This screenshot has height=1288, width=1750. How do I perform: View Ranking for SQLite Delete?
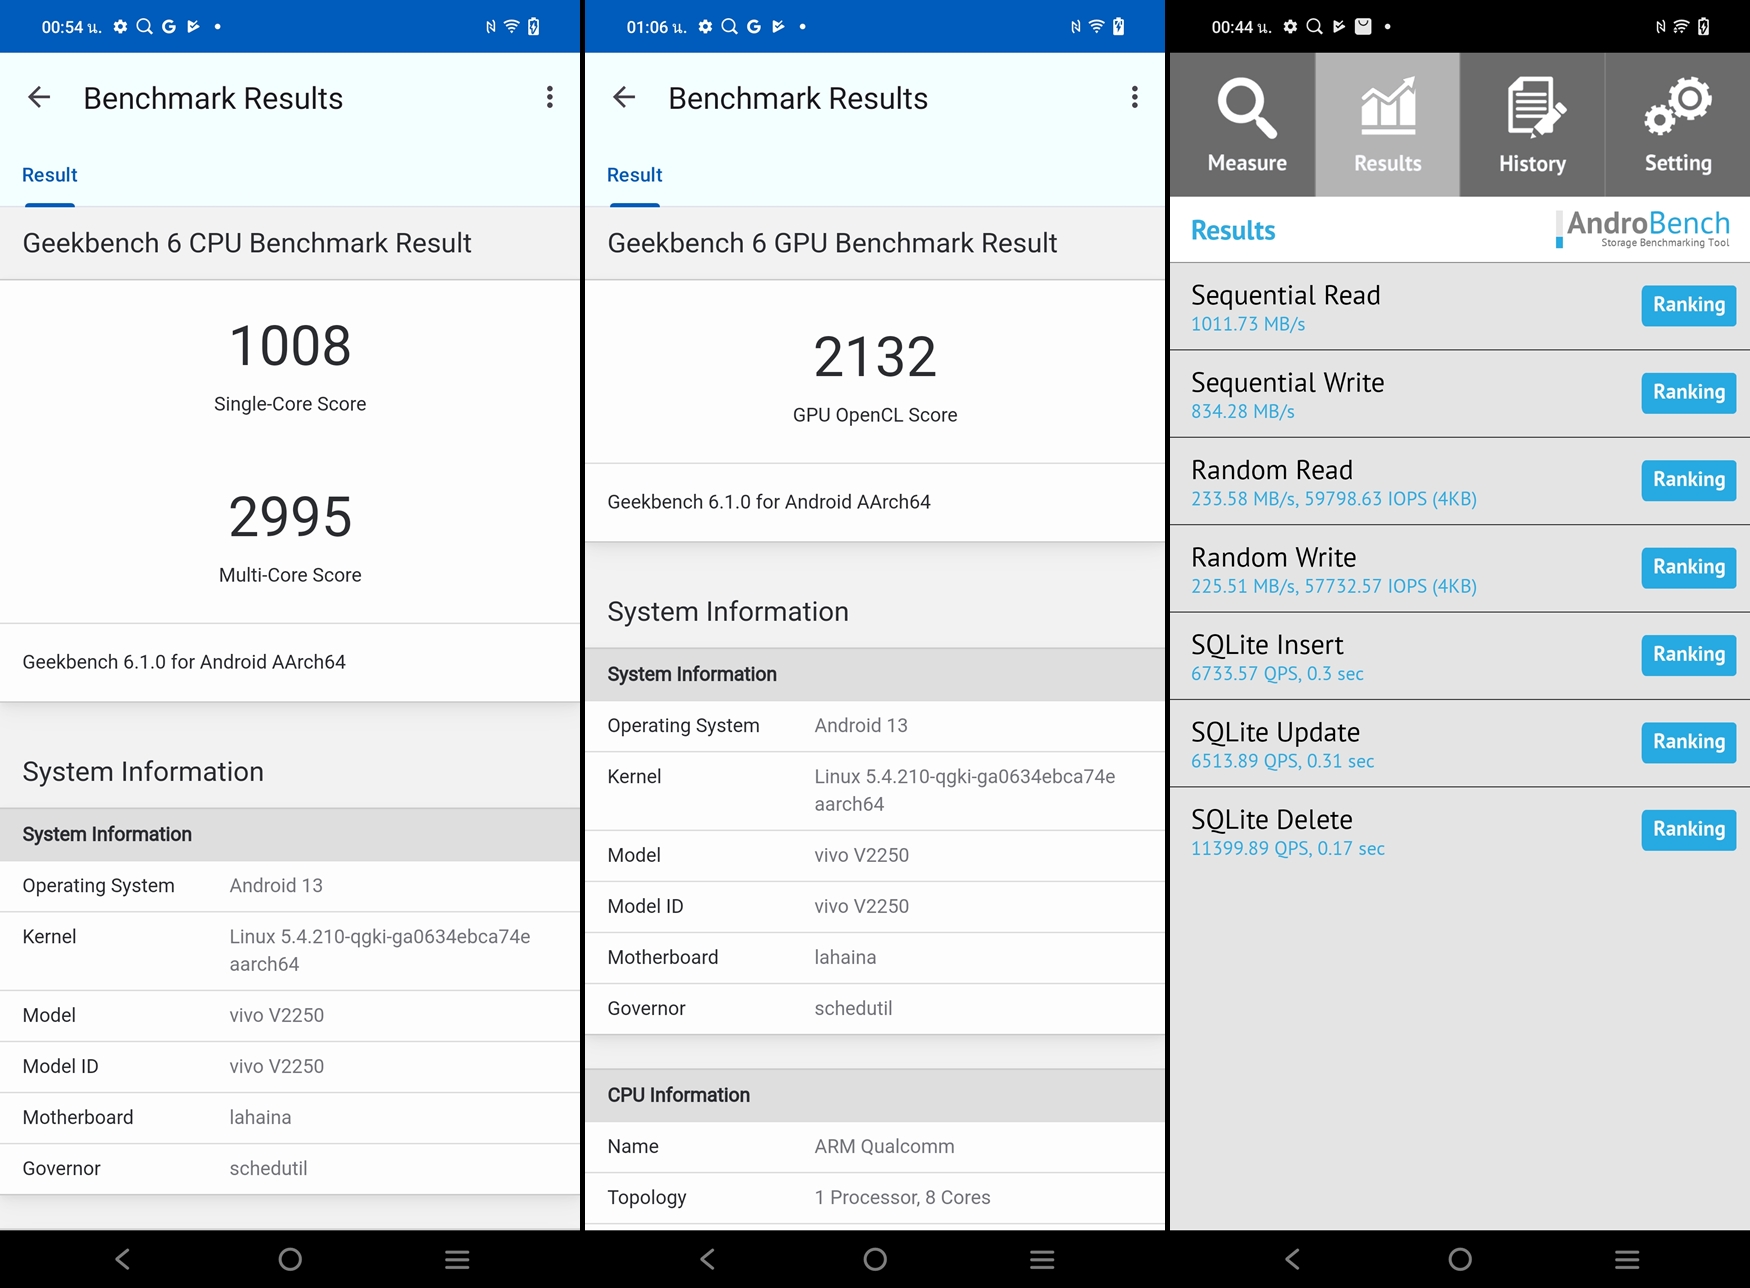tap(1688, 829)
